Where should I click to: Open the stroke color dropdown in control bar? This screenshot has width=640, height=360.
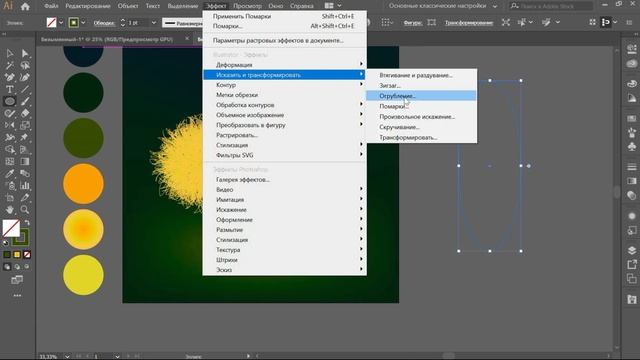(83, 22)
